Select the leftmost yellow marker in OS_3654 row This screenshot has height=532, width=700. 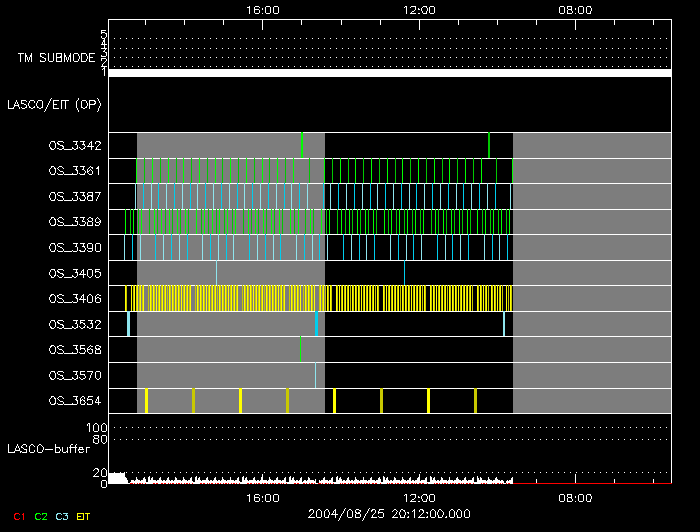[146, 400]
